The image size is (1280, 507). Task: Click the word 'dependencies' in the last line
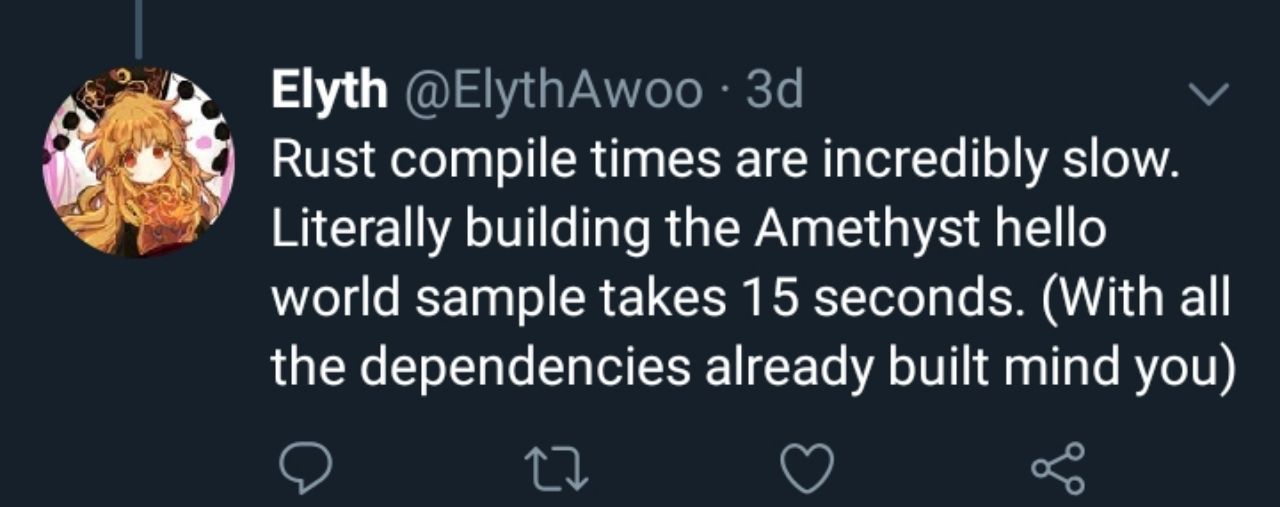pos(523,369)
